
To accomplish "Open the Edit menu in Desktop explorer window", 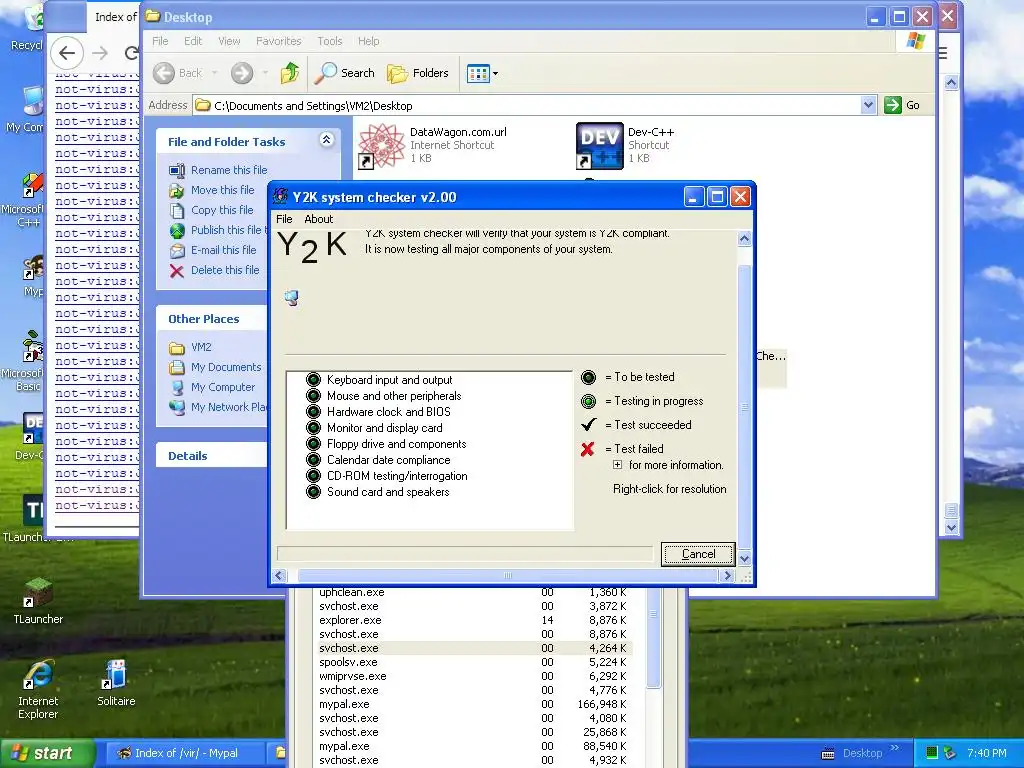I will pos(193,41).
